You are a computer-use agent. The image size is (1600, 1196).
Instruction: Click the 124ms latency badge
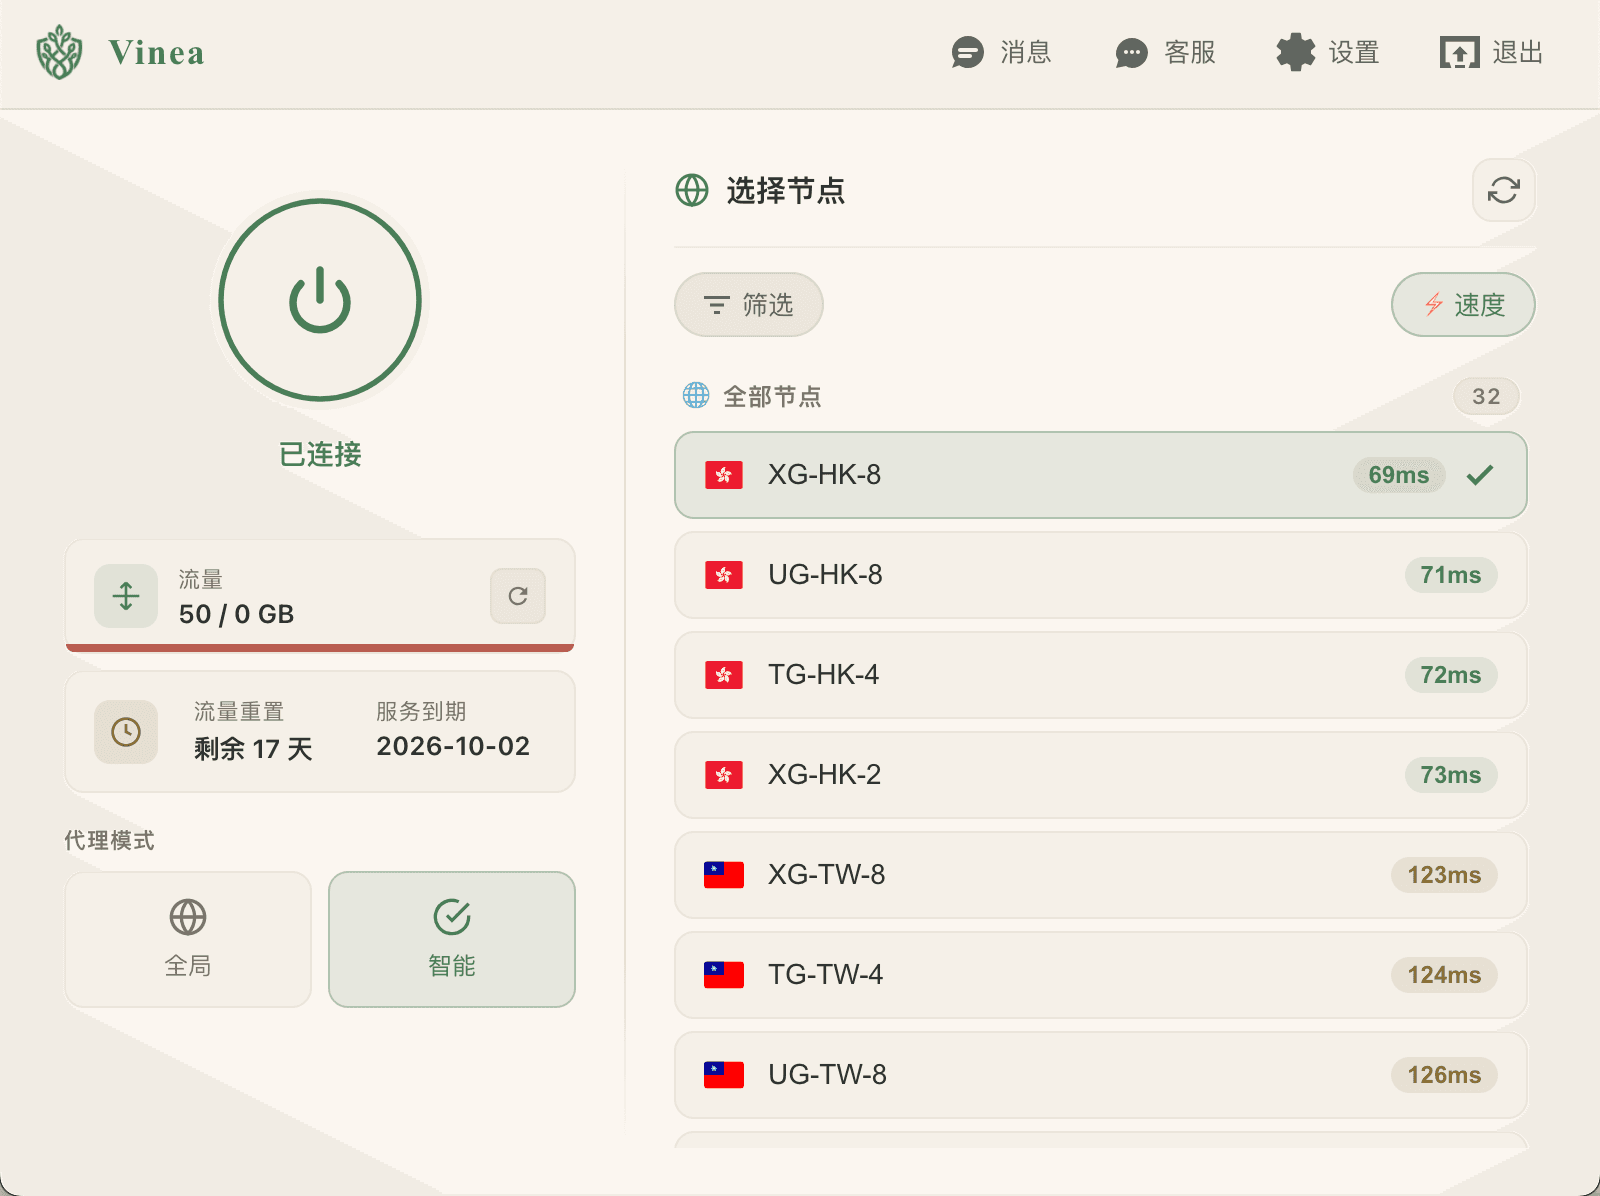click(x=1444, y=975)
